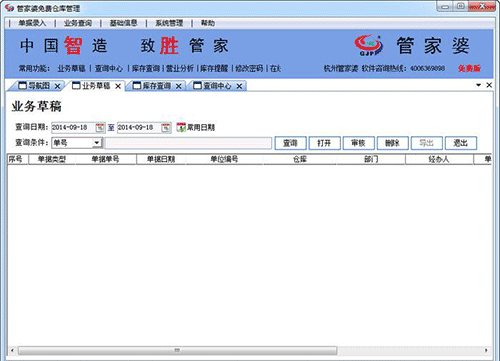Click the horizontal scrollbar thumb

(x=177, y=350)
